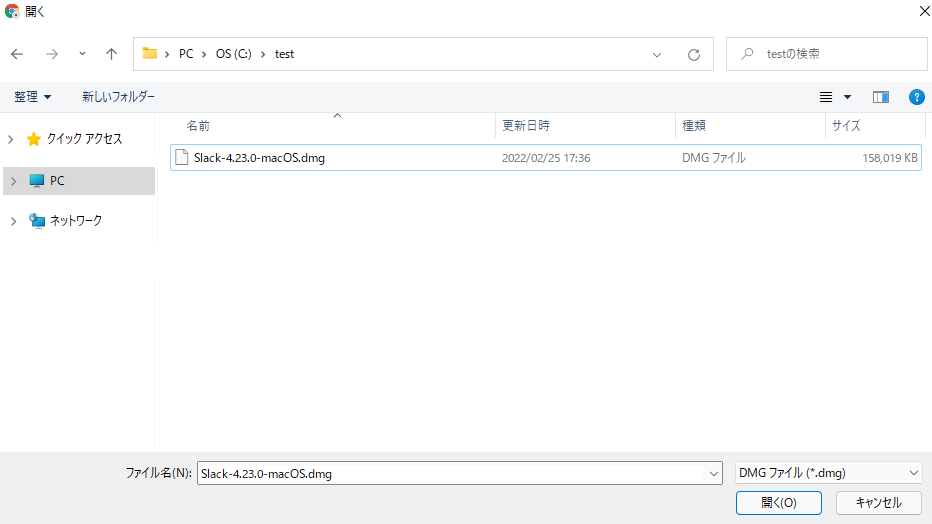Select OS (C:) in the breadcrumb

click(x=234, y=54)
